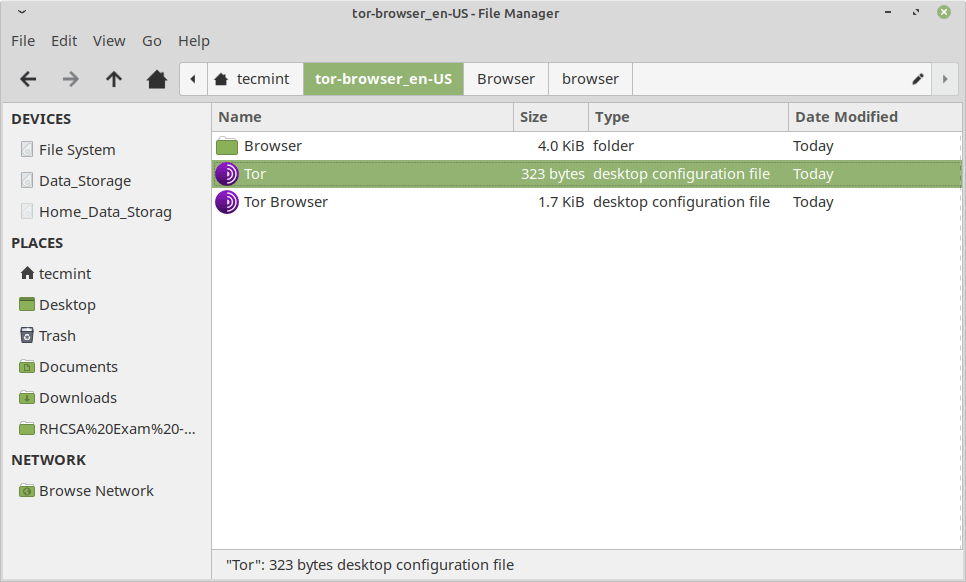The height and width of the screenshot is (582, 966).
Task: Go up to the parent folder
Action: 113,79
